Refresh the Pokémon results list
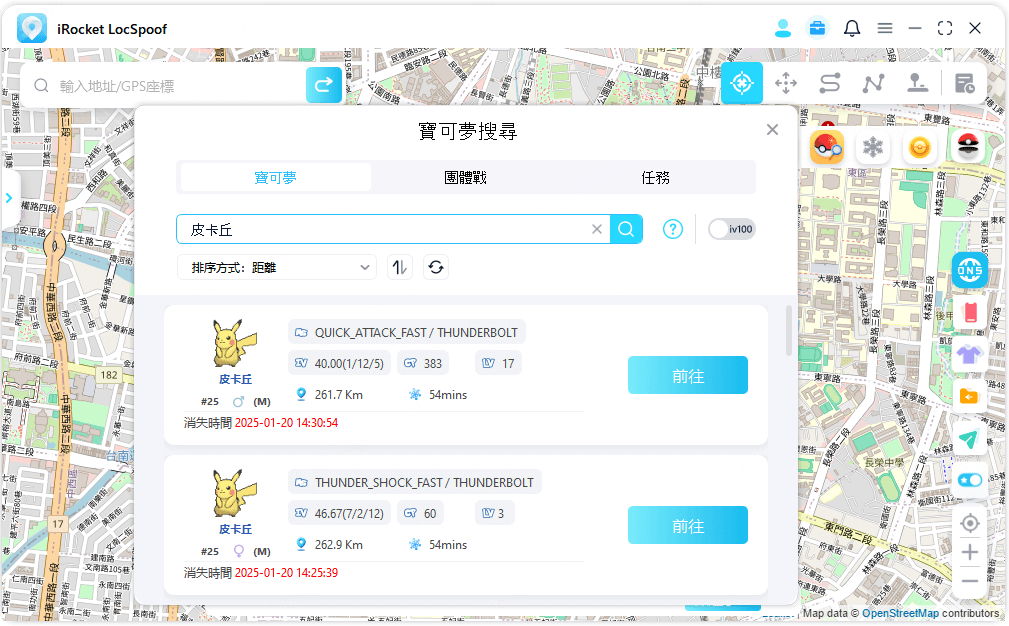The width and height of the screenshot is (1009, 626). click(436, 267)
